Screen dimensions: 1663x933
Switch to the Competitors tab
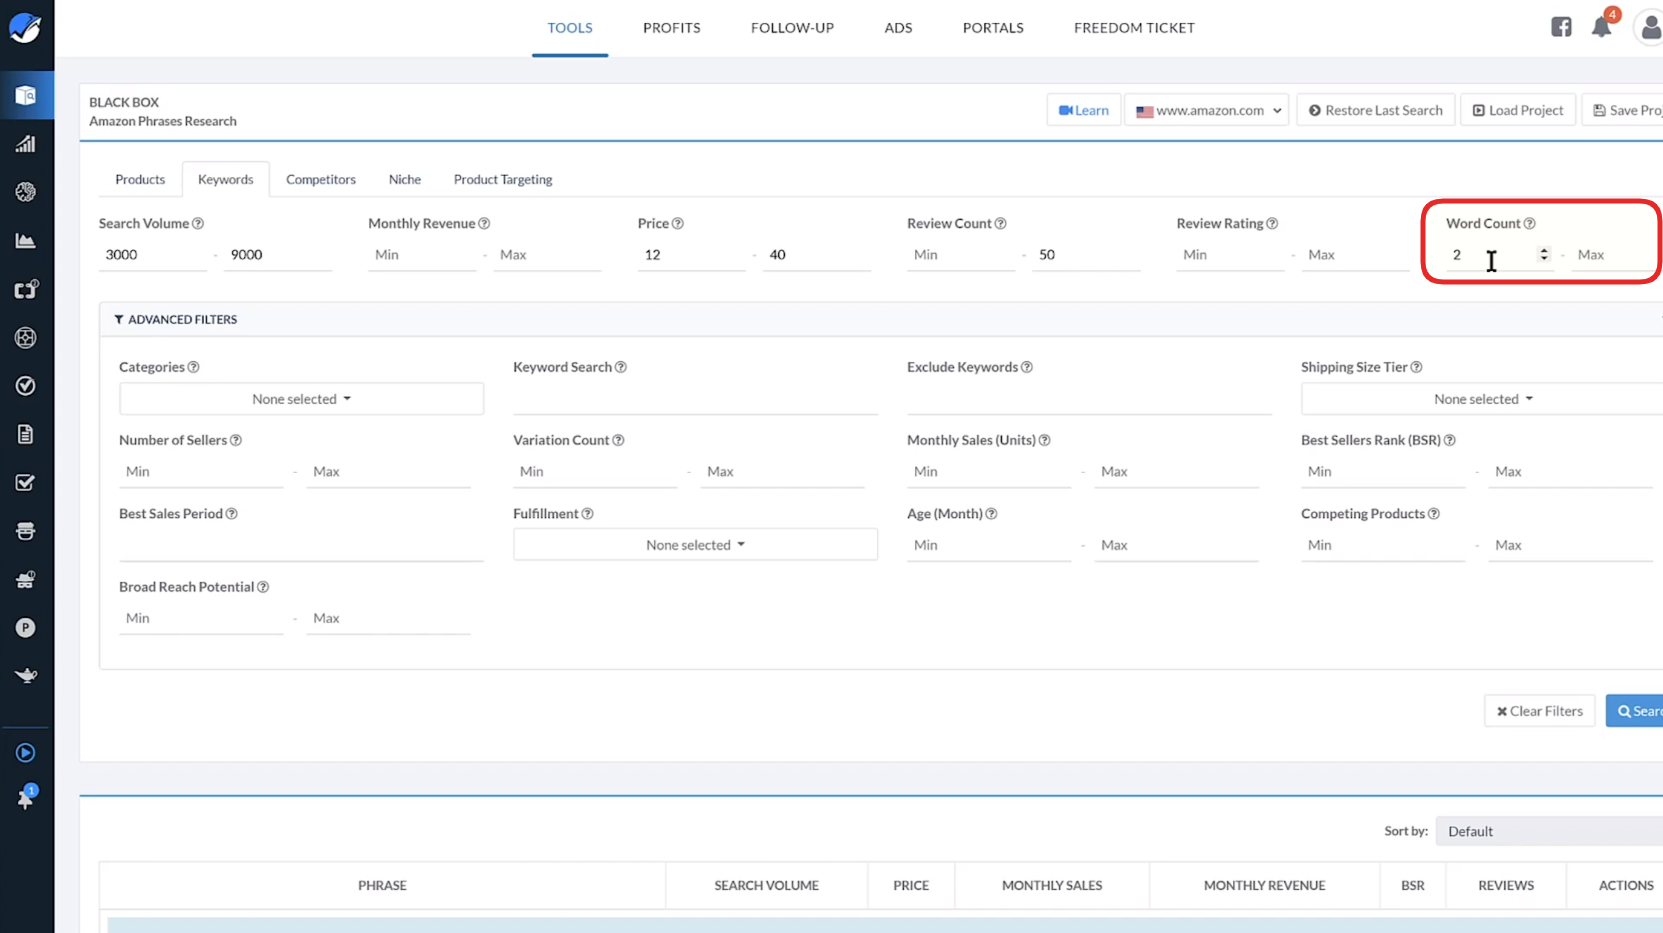pyautogui.click(x=321, y=180)
